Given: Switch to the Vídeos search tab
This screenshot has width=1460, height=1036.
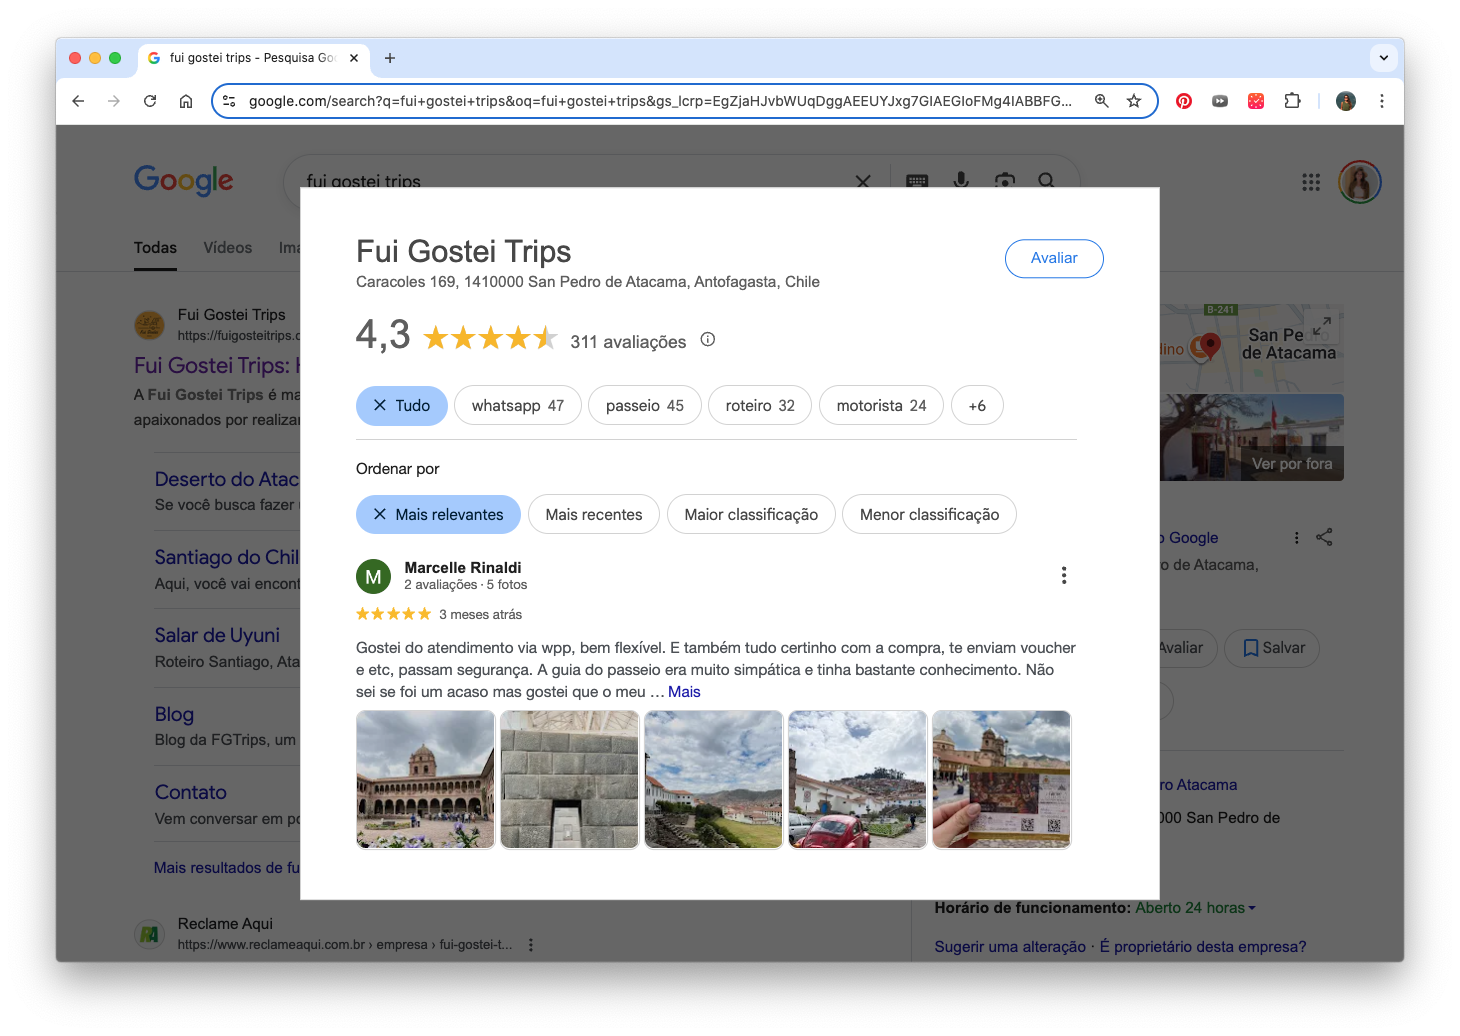Looking at the screenshot, I should (x=228, y=248).
